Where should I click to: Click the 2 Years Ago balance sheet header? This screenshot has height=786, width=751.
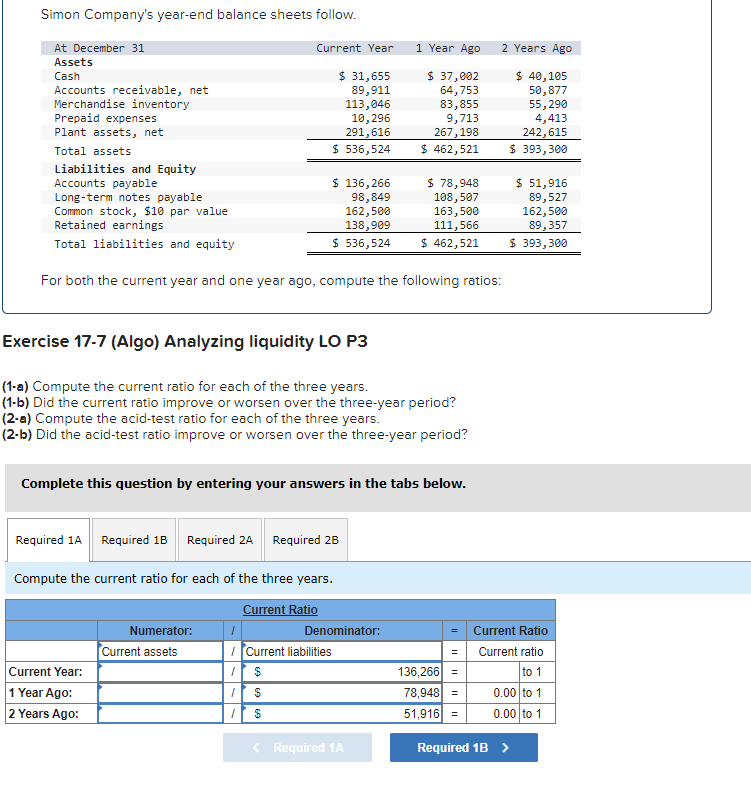[x=536, y=48]
